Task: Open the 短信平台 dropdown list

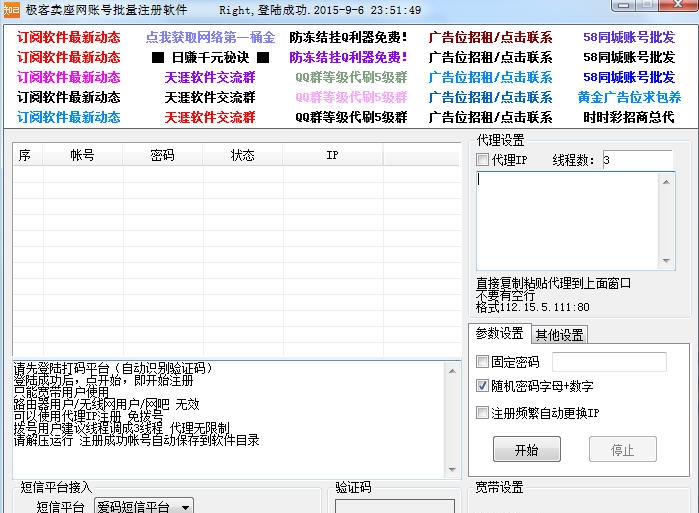Action: click(x=185, y=507)
